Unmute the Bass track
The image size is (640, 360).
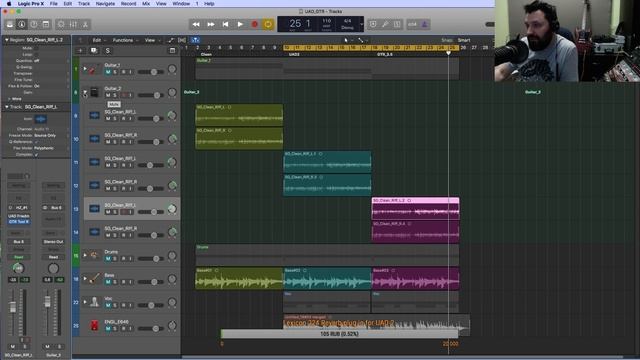[x=108, y=282]
